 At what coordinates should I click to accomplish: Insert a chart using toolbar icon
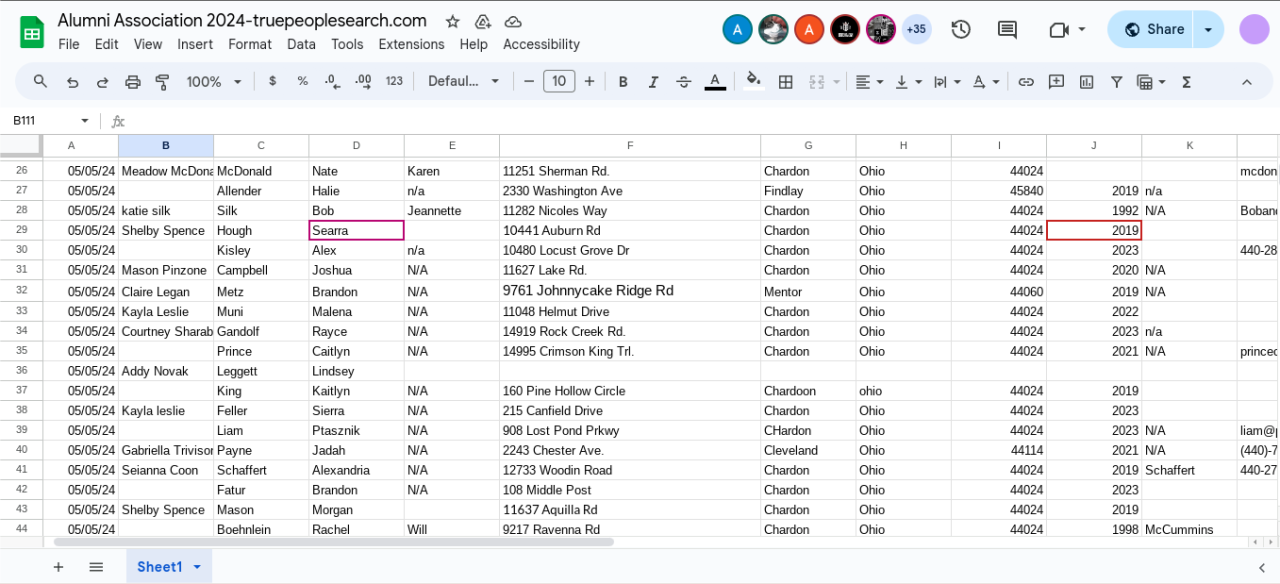[1086, 82]
